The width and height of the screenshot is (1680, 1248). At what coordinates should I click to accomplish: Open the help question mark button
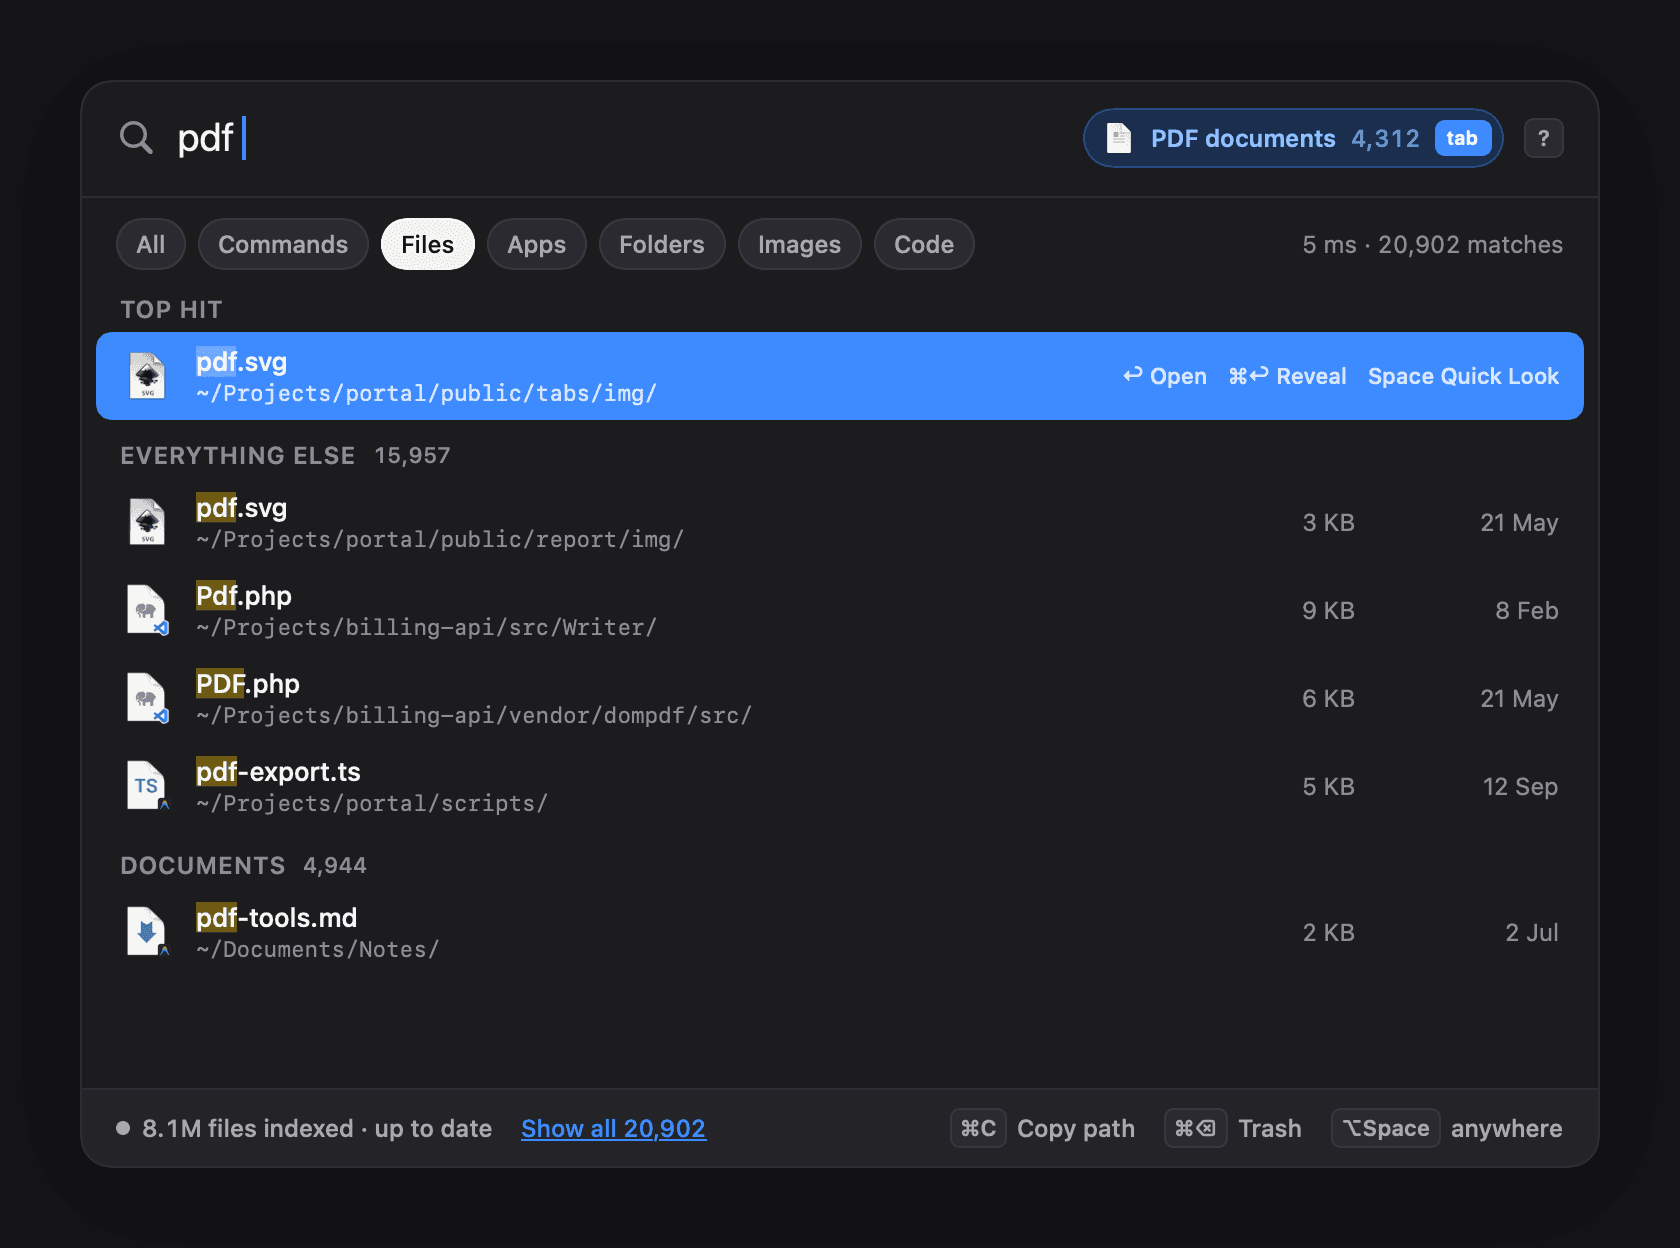tap(1543, 138)
